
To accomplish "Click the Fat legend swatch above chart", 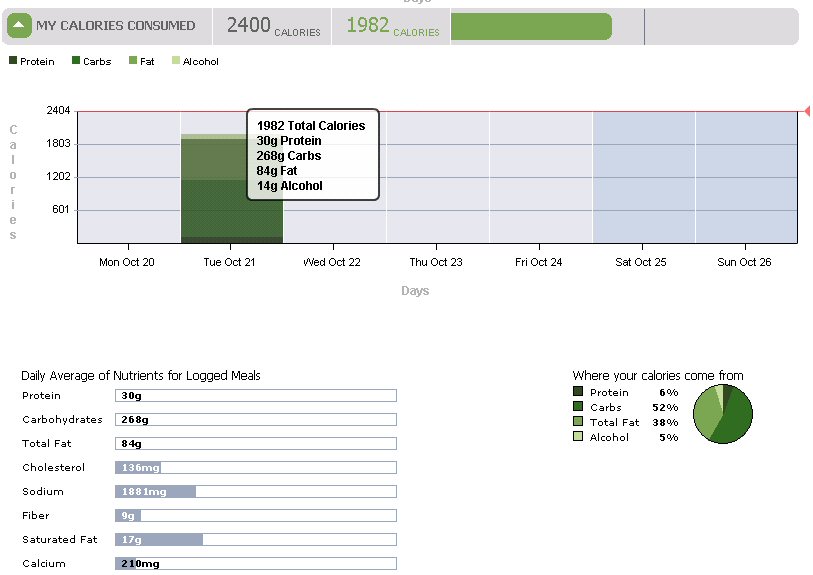I will tap(133, 61).
